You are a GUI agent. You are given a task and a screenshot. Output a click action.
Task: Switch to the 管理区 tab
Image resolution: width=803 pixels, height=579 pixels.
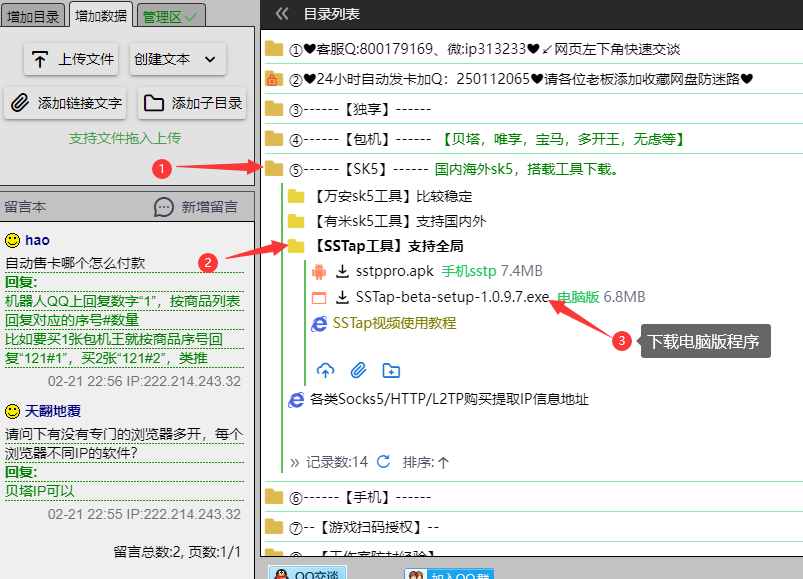[x=168, y=16]
